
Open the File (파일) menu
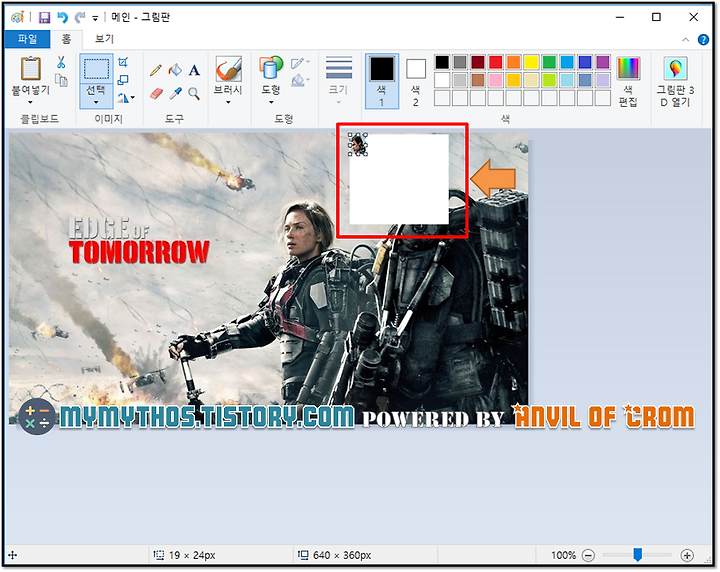(28, 39)
